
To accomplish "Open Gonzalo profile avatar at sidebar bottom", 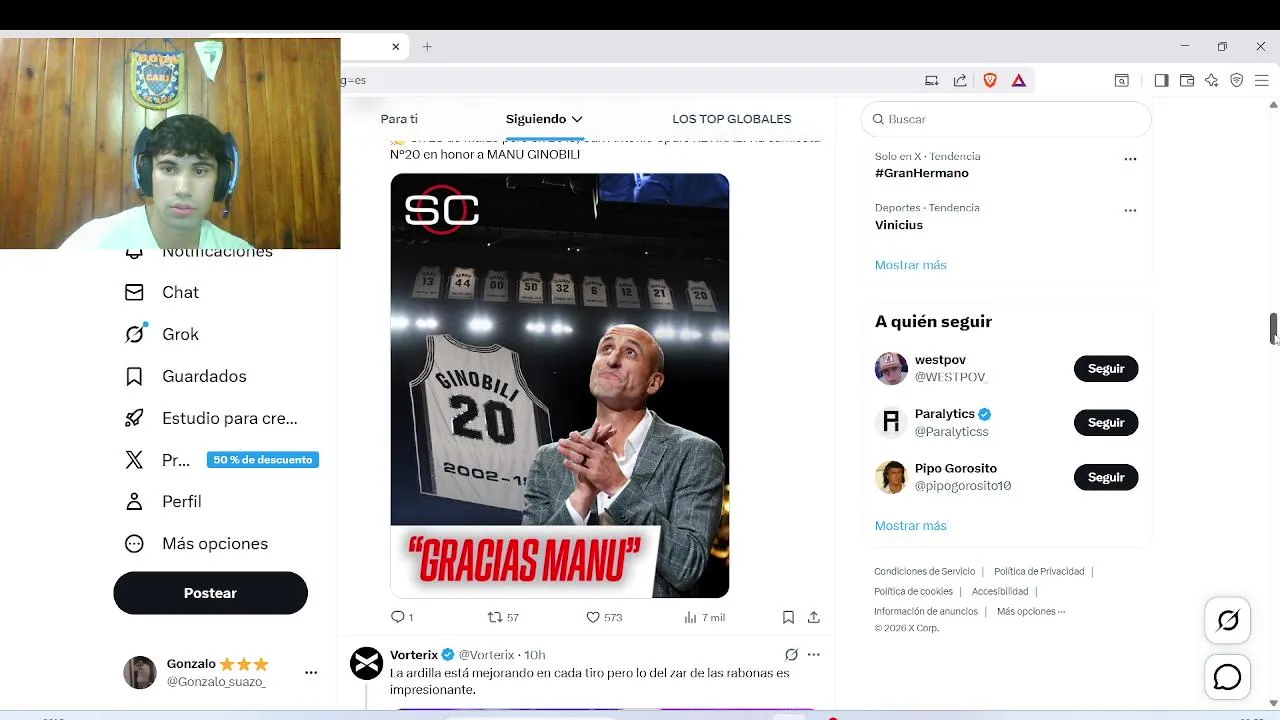I will [x=140, y=673].
